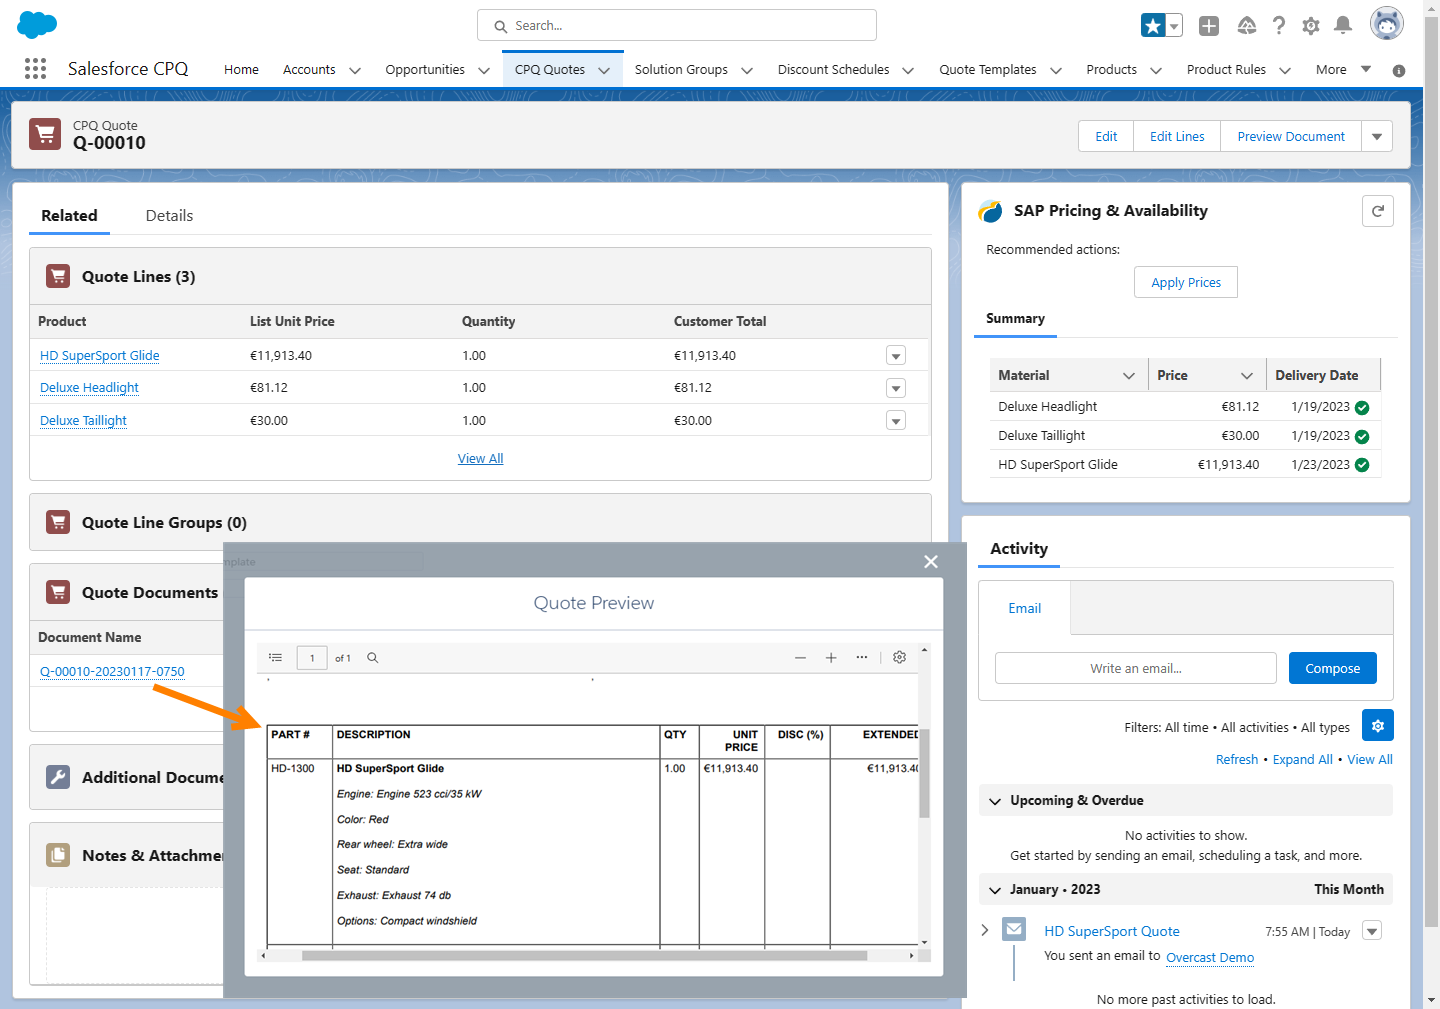Expand the Accounts tab dropdown chevron
Image resolution: width=1440 pixels, height=1009 pixels.
pyautogui.click(x=355, y=70)
